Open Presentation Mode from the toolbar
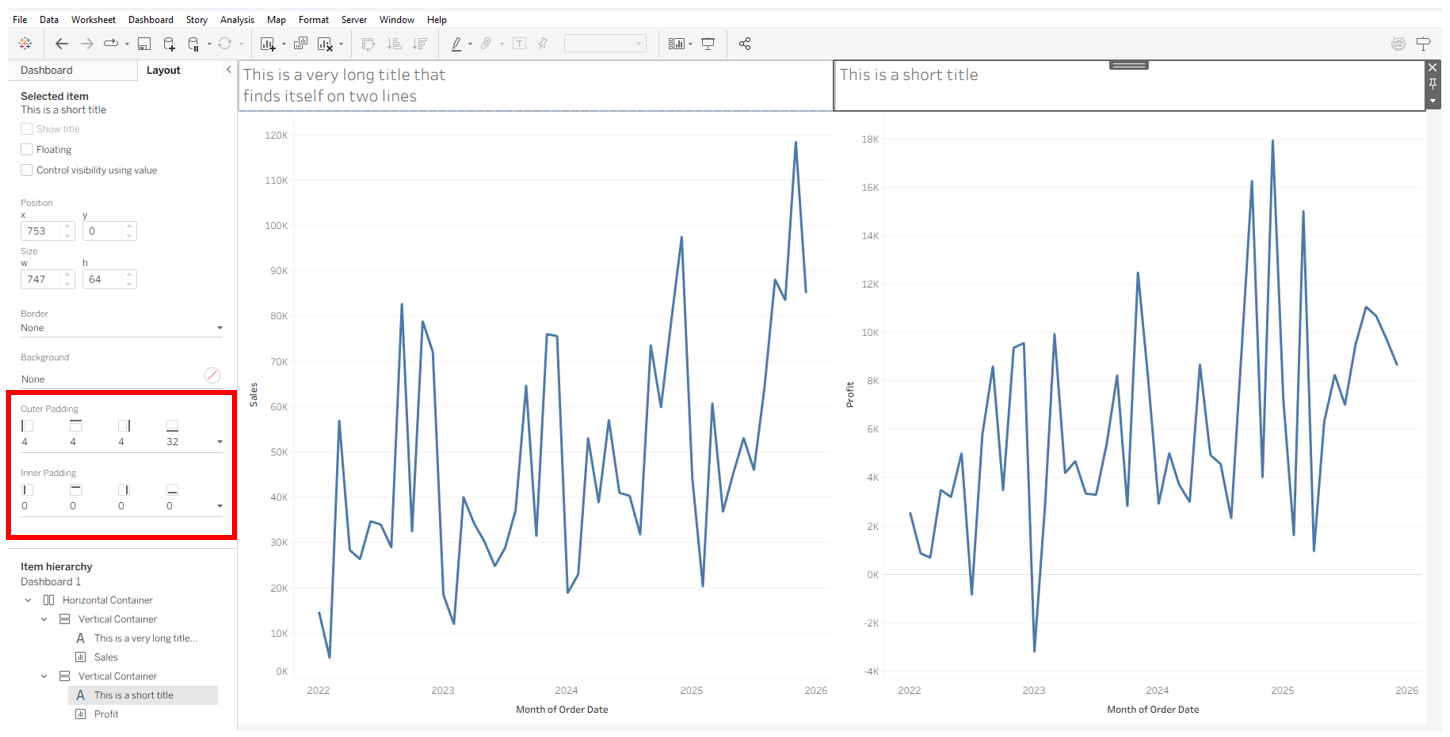The height and width of the screenshot is (737, 1450). 708,44
